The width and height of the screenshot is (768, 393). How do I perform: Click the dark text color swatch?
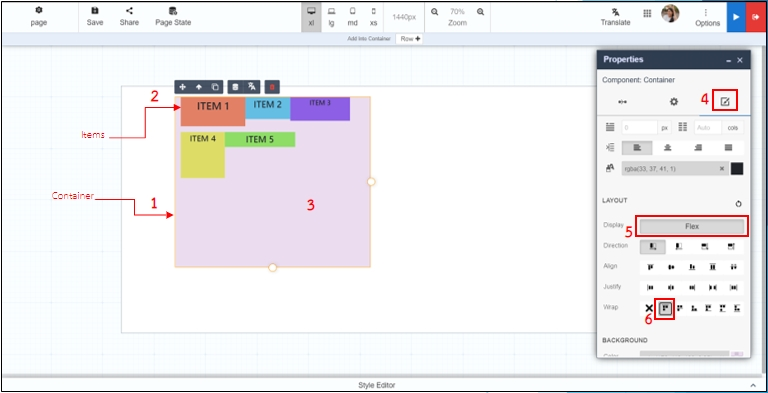pos(737,169)
